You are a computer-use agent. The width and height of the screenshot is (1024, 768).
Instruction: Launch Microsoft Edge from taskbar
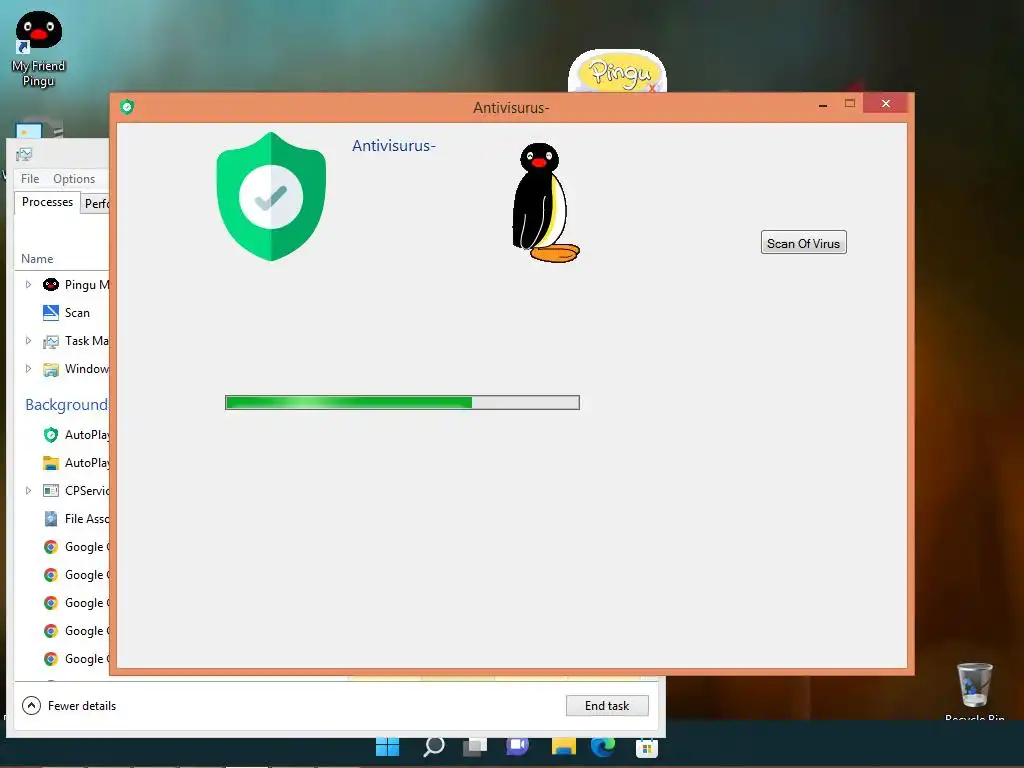[603, 746]
